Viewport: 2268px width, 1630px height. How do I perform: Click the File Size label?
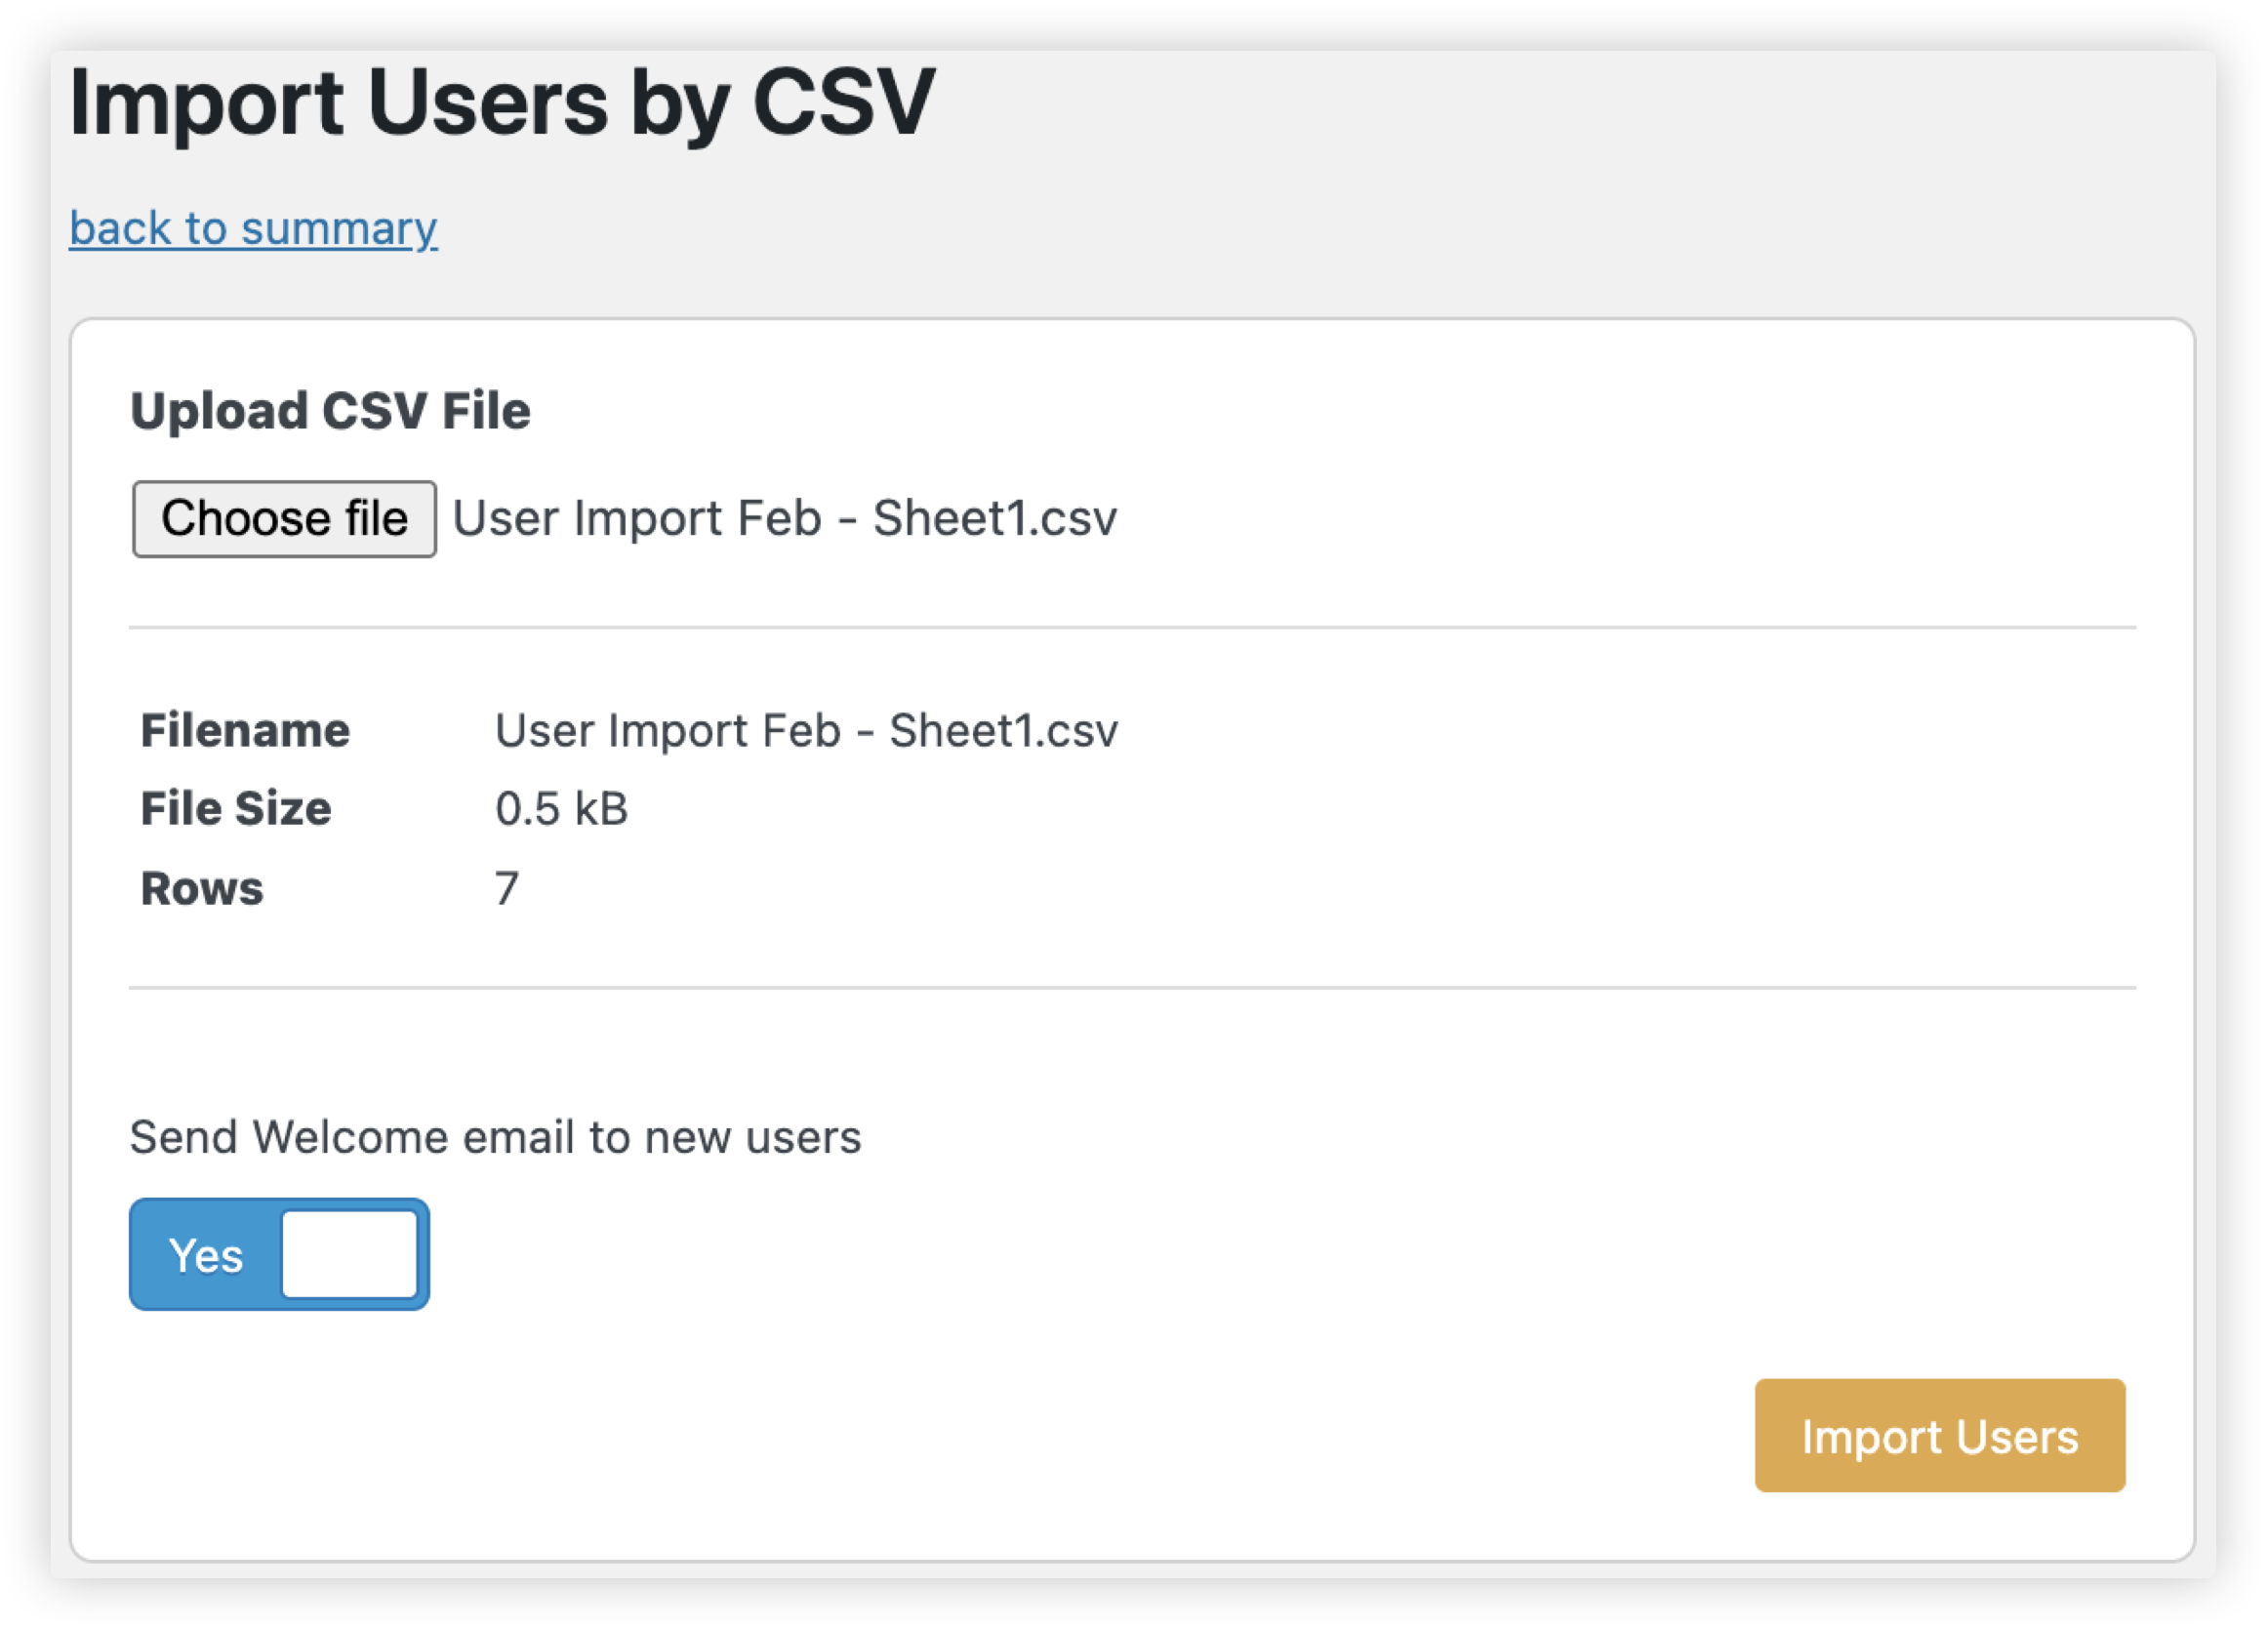coord(236,808)
